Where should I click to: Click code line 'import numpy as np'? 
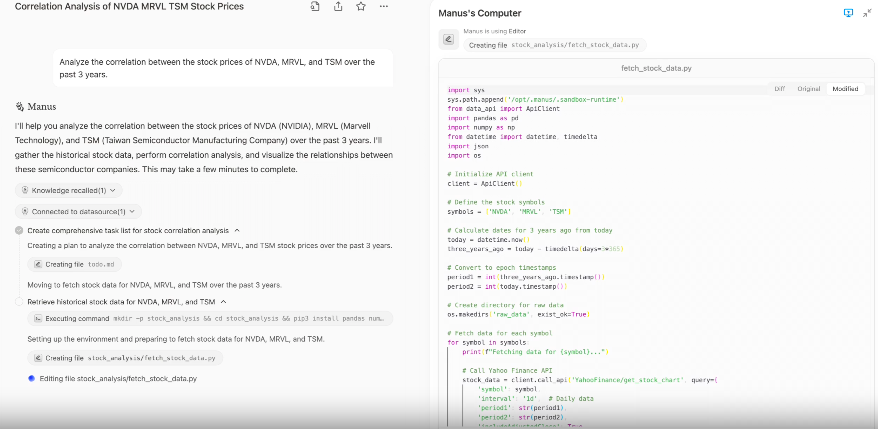pos(481,128)
